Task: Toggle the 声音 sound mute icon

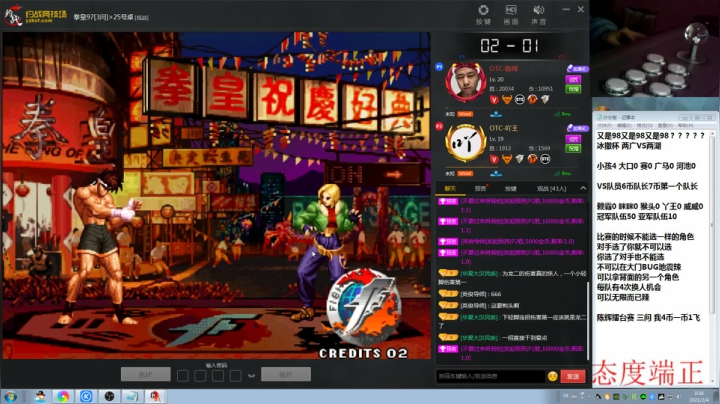Action: click(x=538, y=15)
